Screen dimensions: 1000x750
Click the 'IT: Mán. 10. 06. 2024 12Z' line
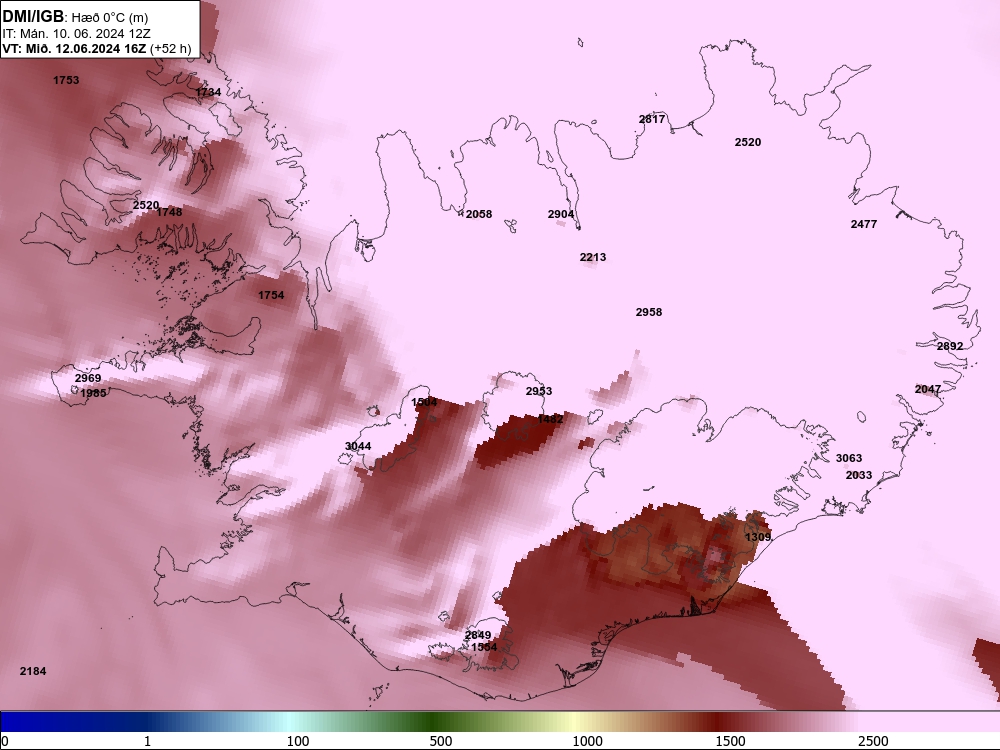pos(77,34)
